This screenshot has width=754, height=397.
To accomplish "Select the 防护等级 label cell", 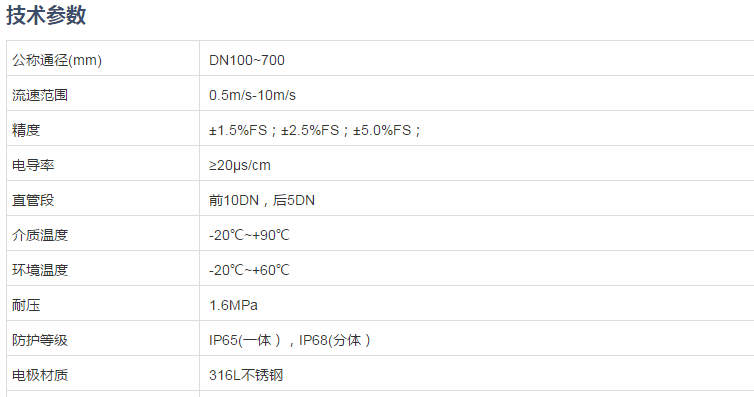I will point(103,338).
